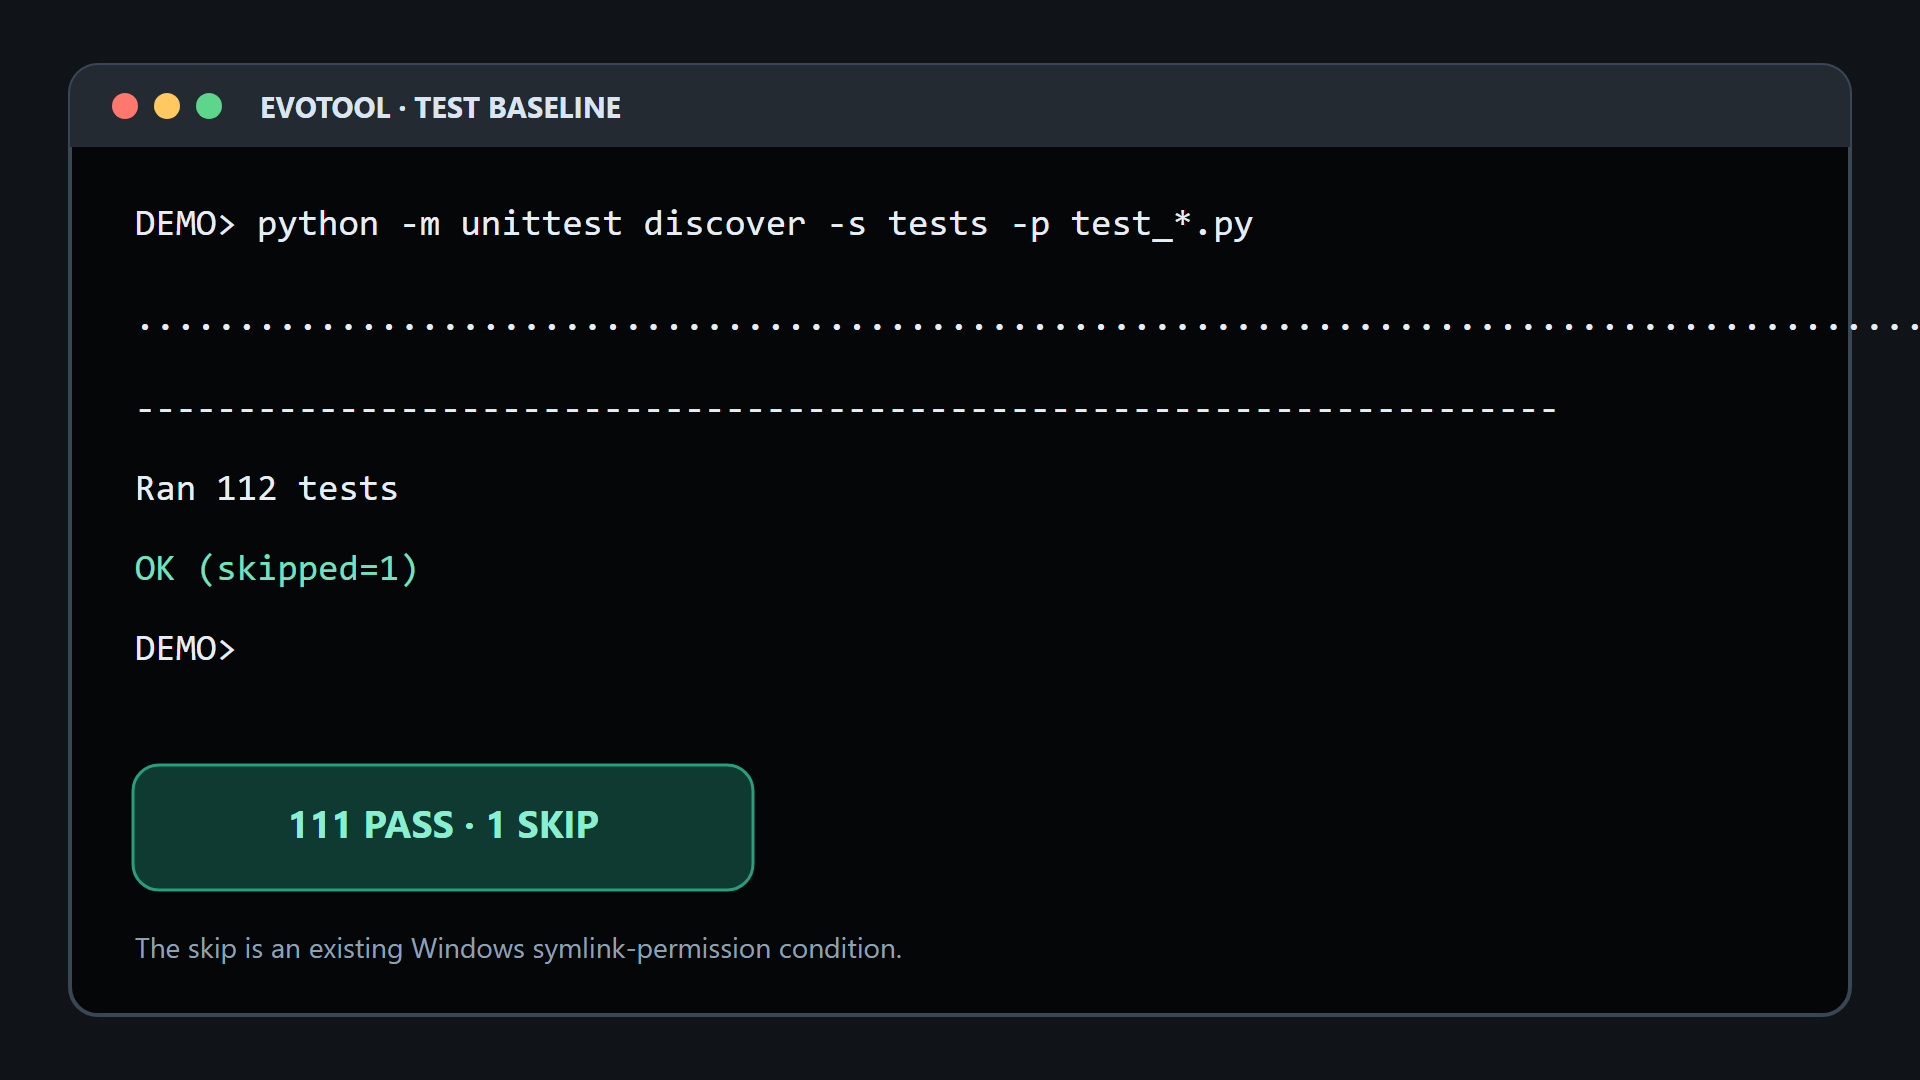This screenshot has height=1080, width=1920.
Task: Click the row of test progress dots
Action: click(1028, 327)
